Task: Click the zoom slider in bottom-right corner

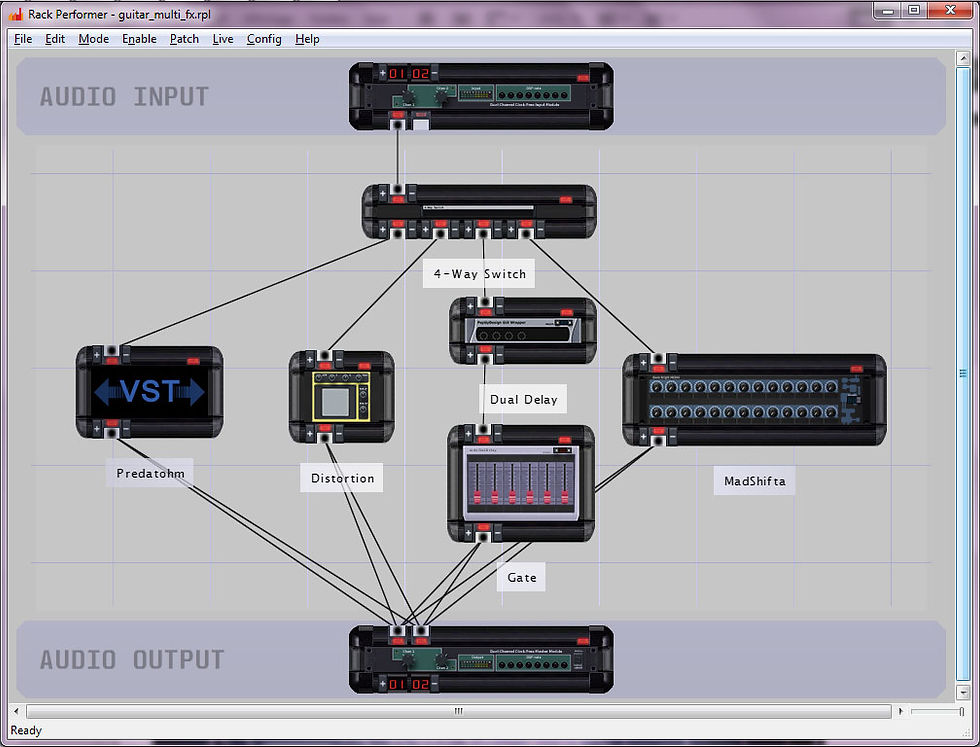Action: point(937,711)
